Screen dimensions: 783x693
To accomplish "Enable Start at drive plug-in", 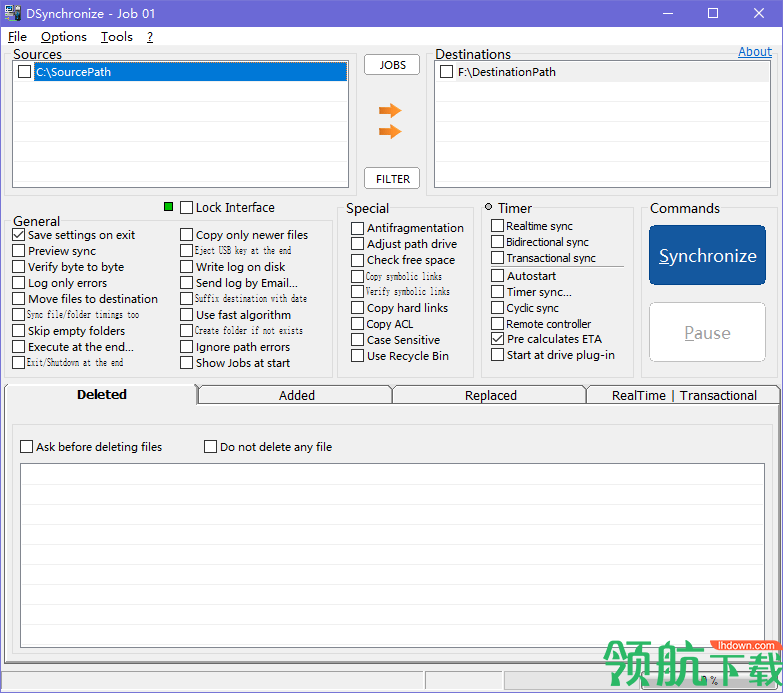I will point(497,354).
